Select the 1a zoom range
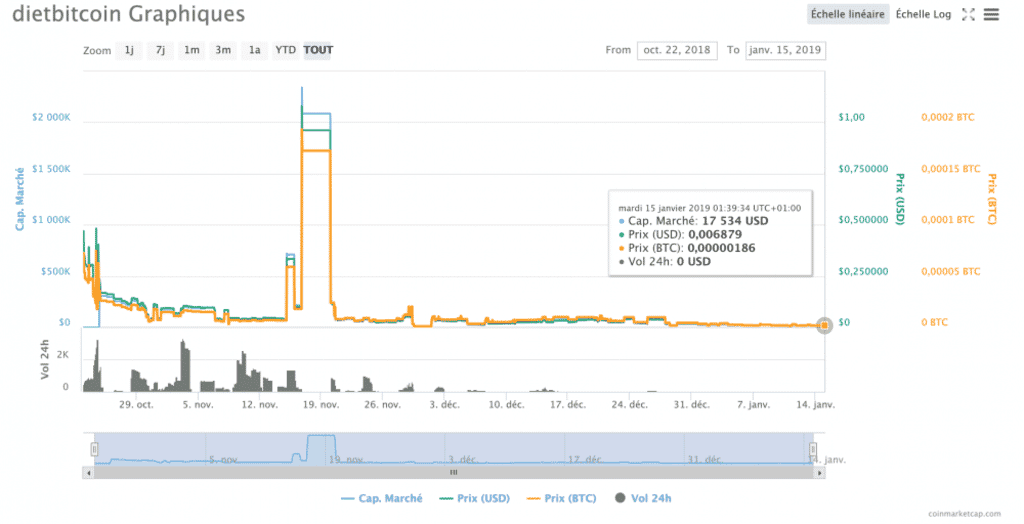 pyautogui.click(x=255, y=50)
